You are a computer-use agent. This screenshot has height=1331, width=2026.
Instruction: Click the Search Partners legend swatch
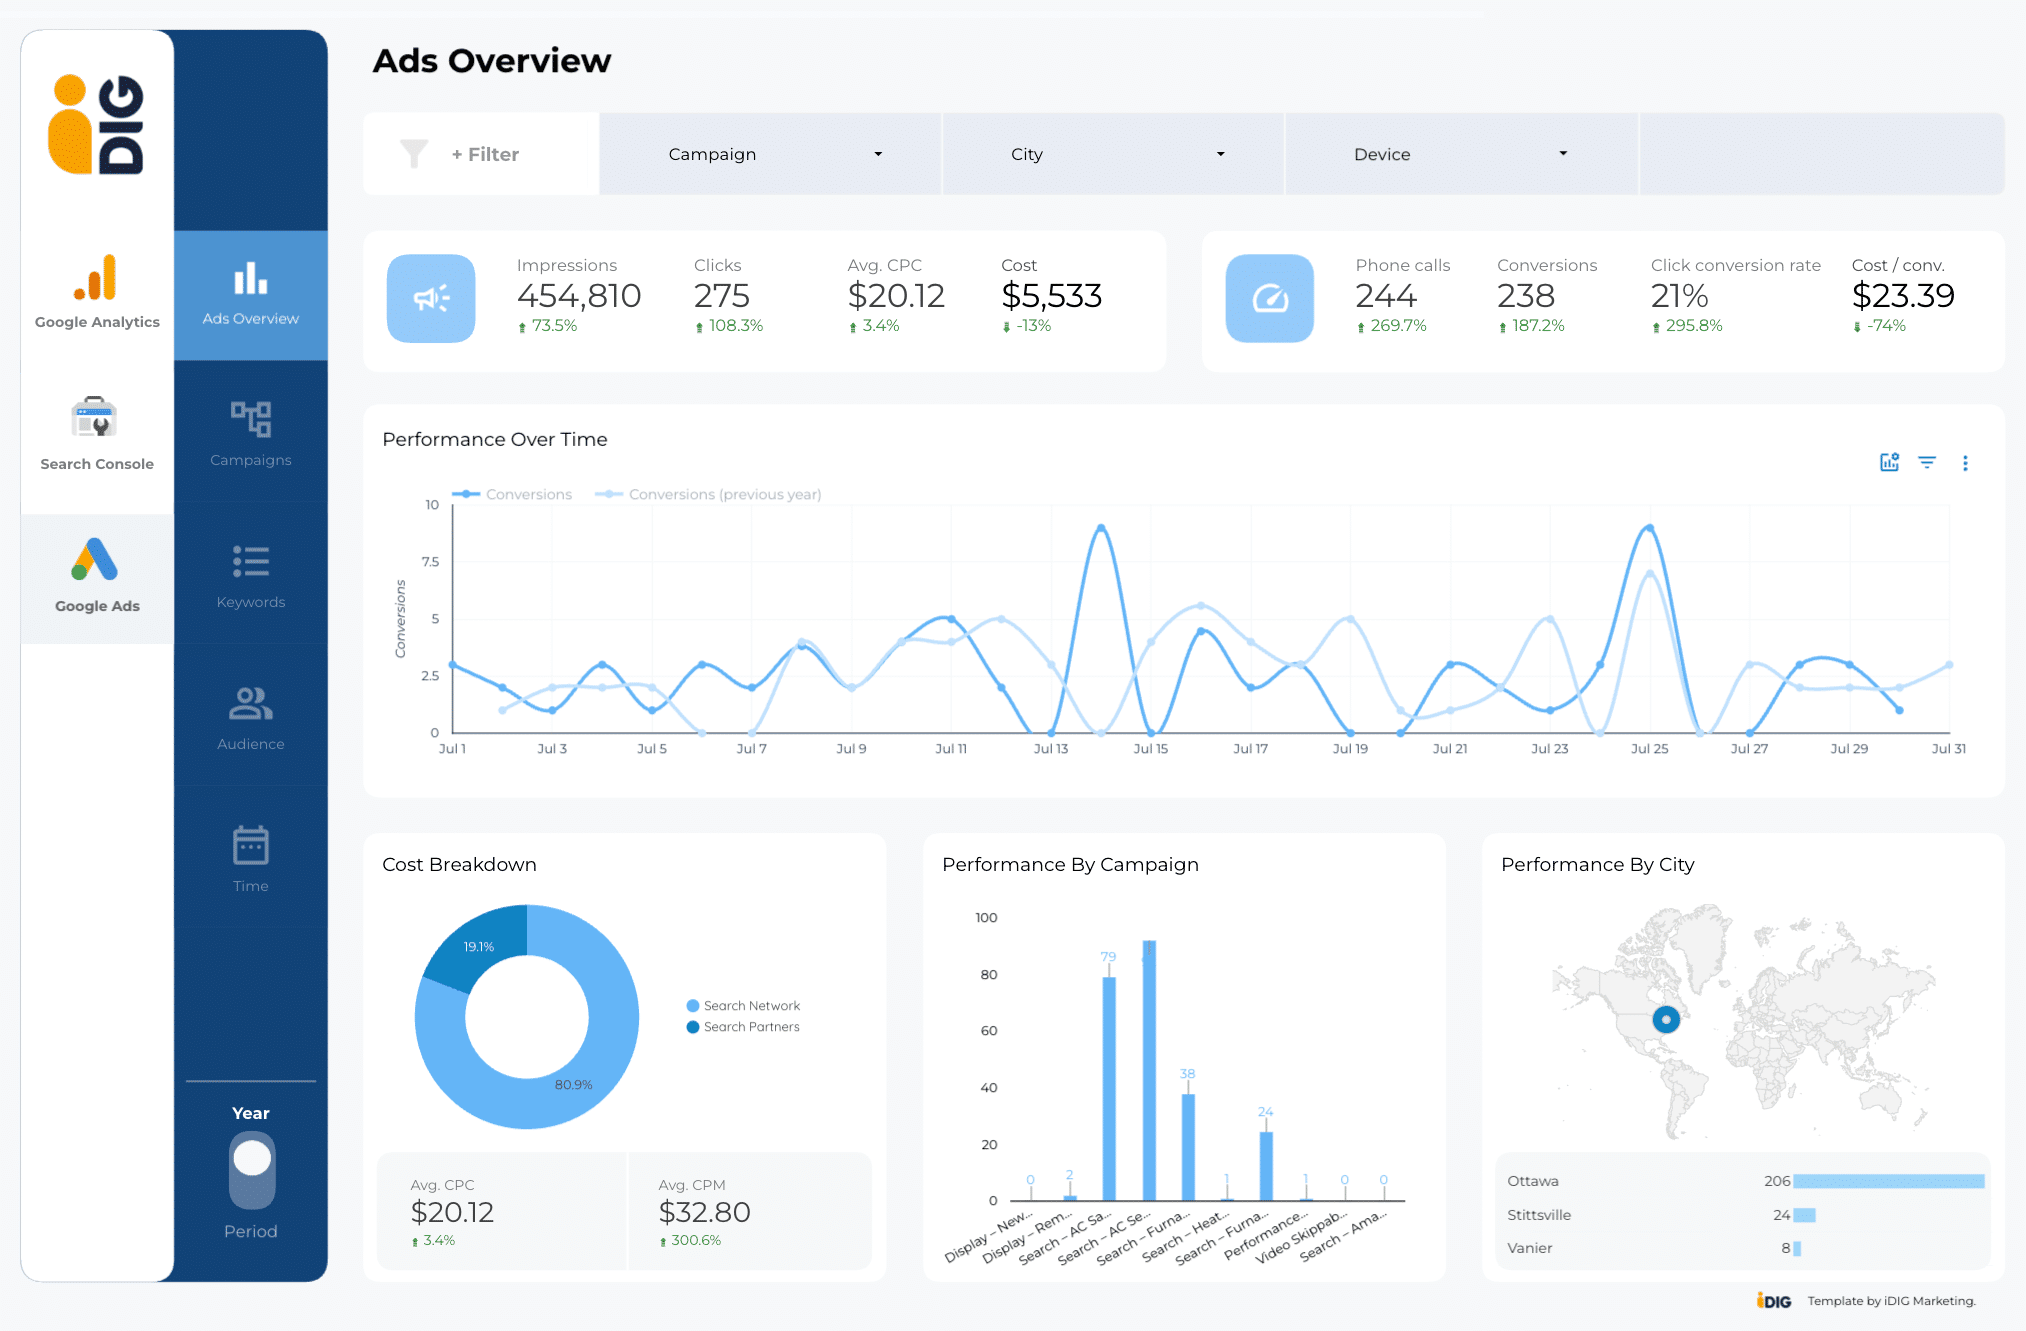(x=693, y=1027)
